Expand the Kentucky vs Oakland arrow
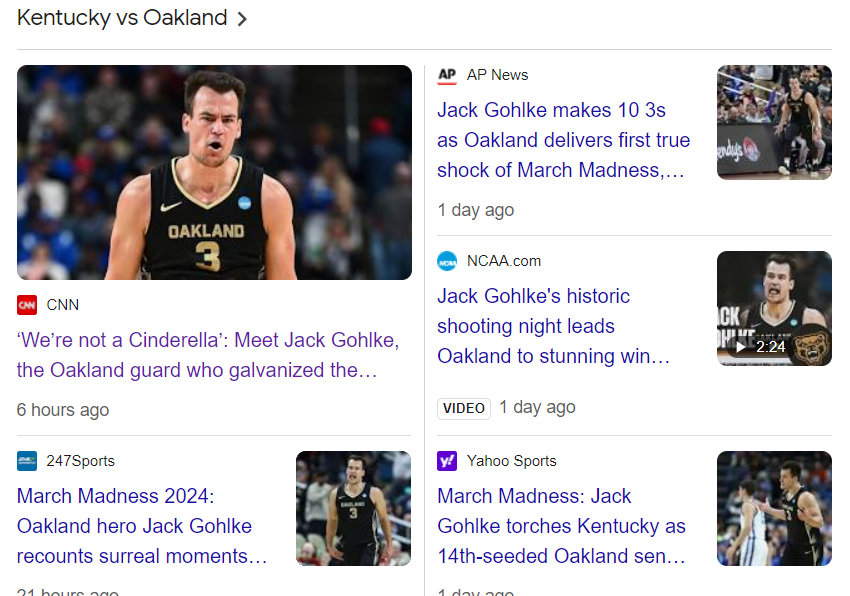850x596 pixels. tap(242, 19)
